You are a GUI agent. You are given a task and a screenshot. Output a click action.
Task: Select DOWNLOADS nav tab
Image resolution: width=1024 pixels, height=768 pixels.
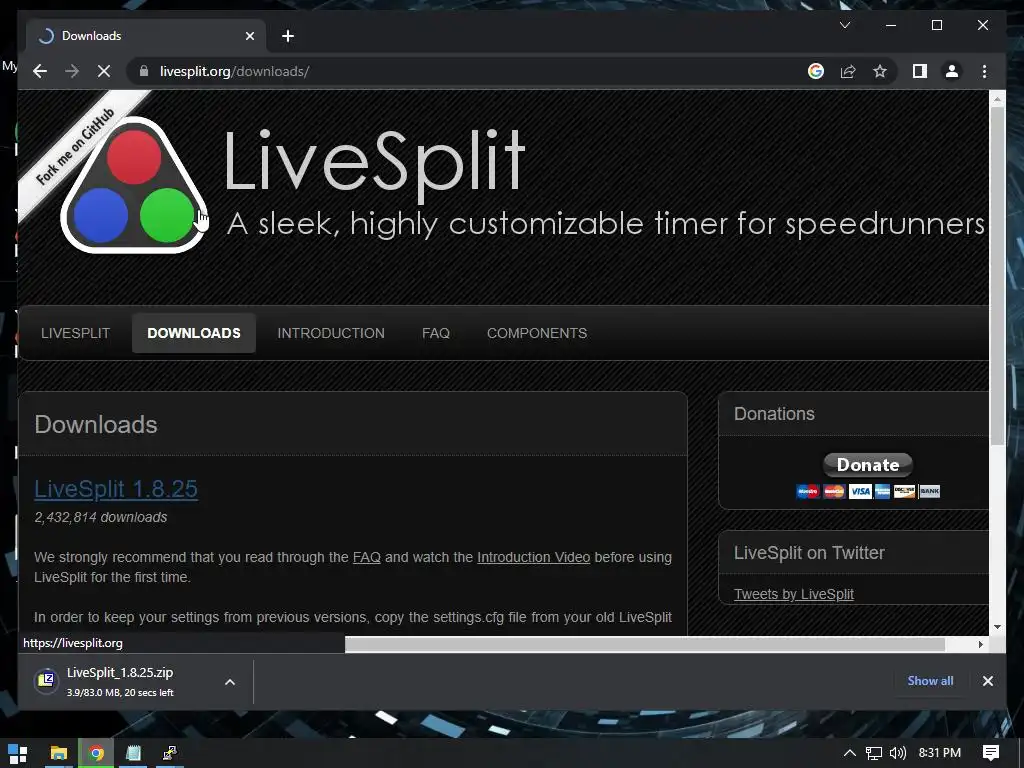tap(194, 333)
